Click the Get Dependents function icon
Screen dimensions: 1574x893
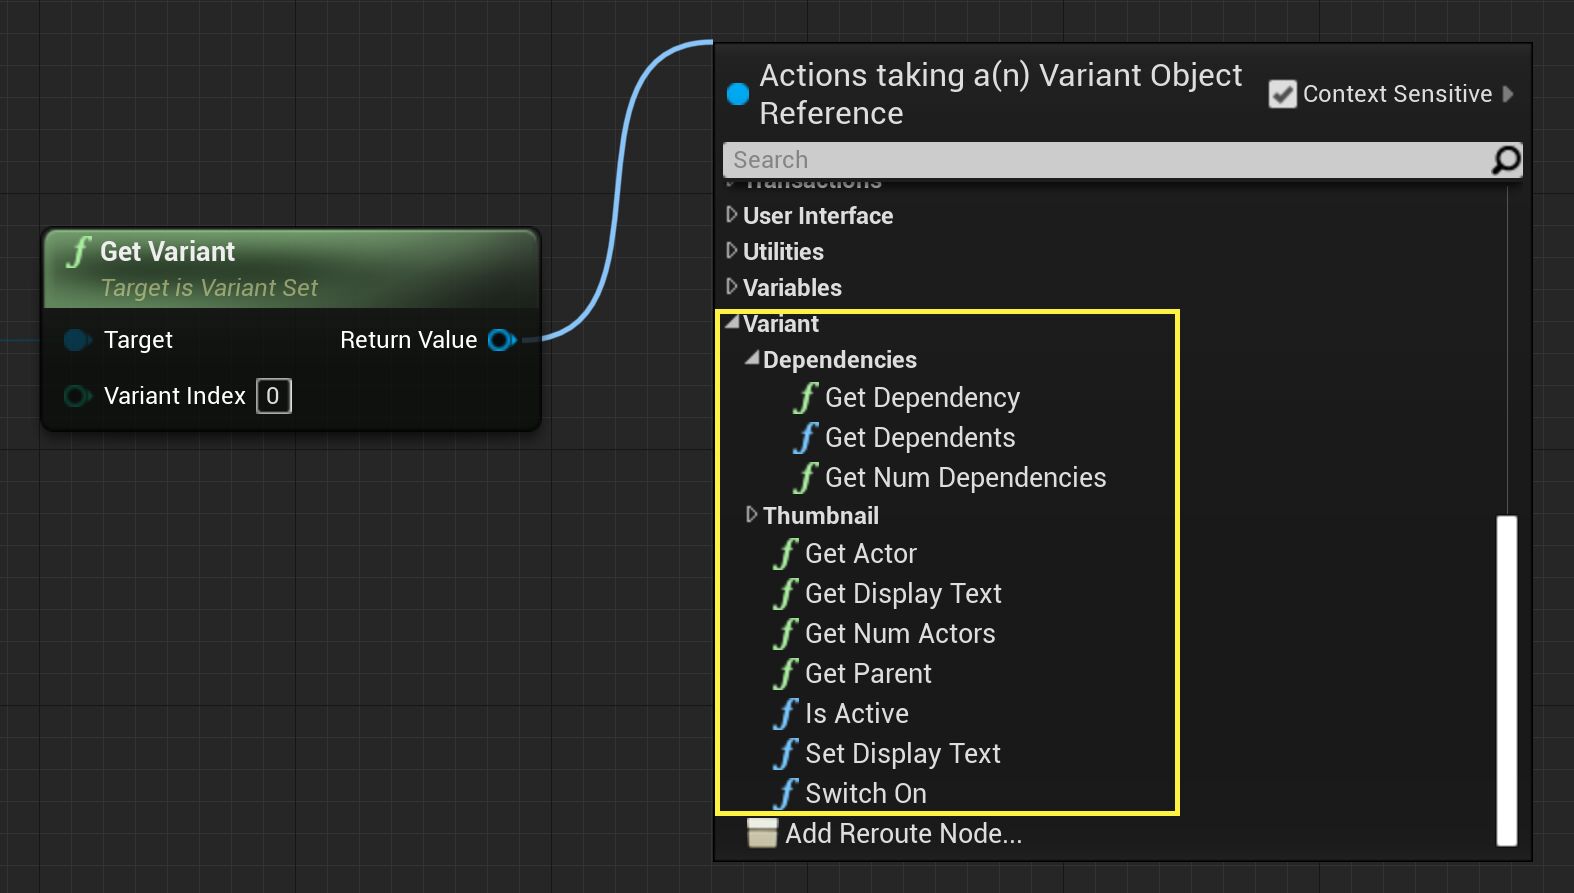pyautogui.click(x=806, y=438)
